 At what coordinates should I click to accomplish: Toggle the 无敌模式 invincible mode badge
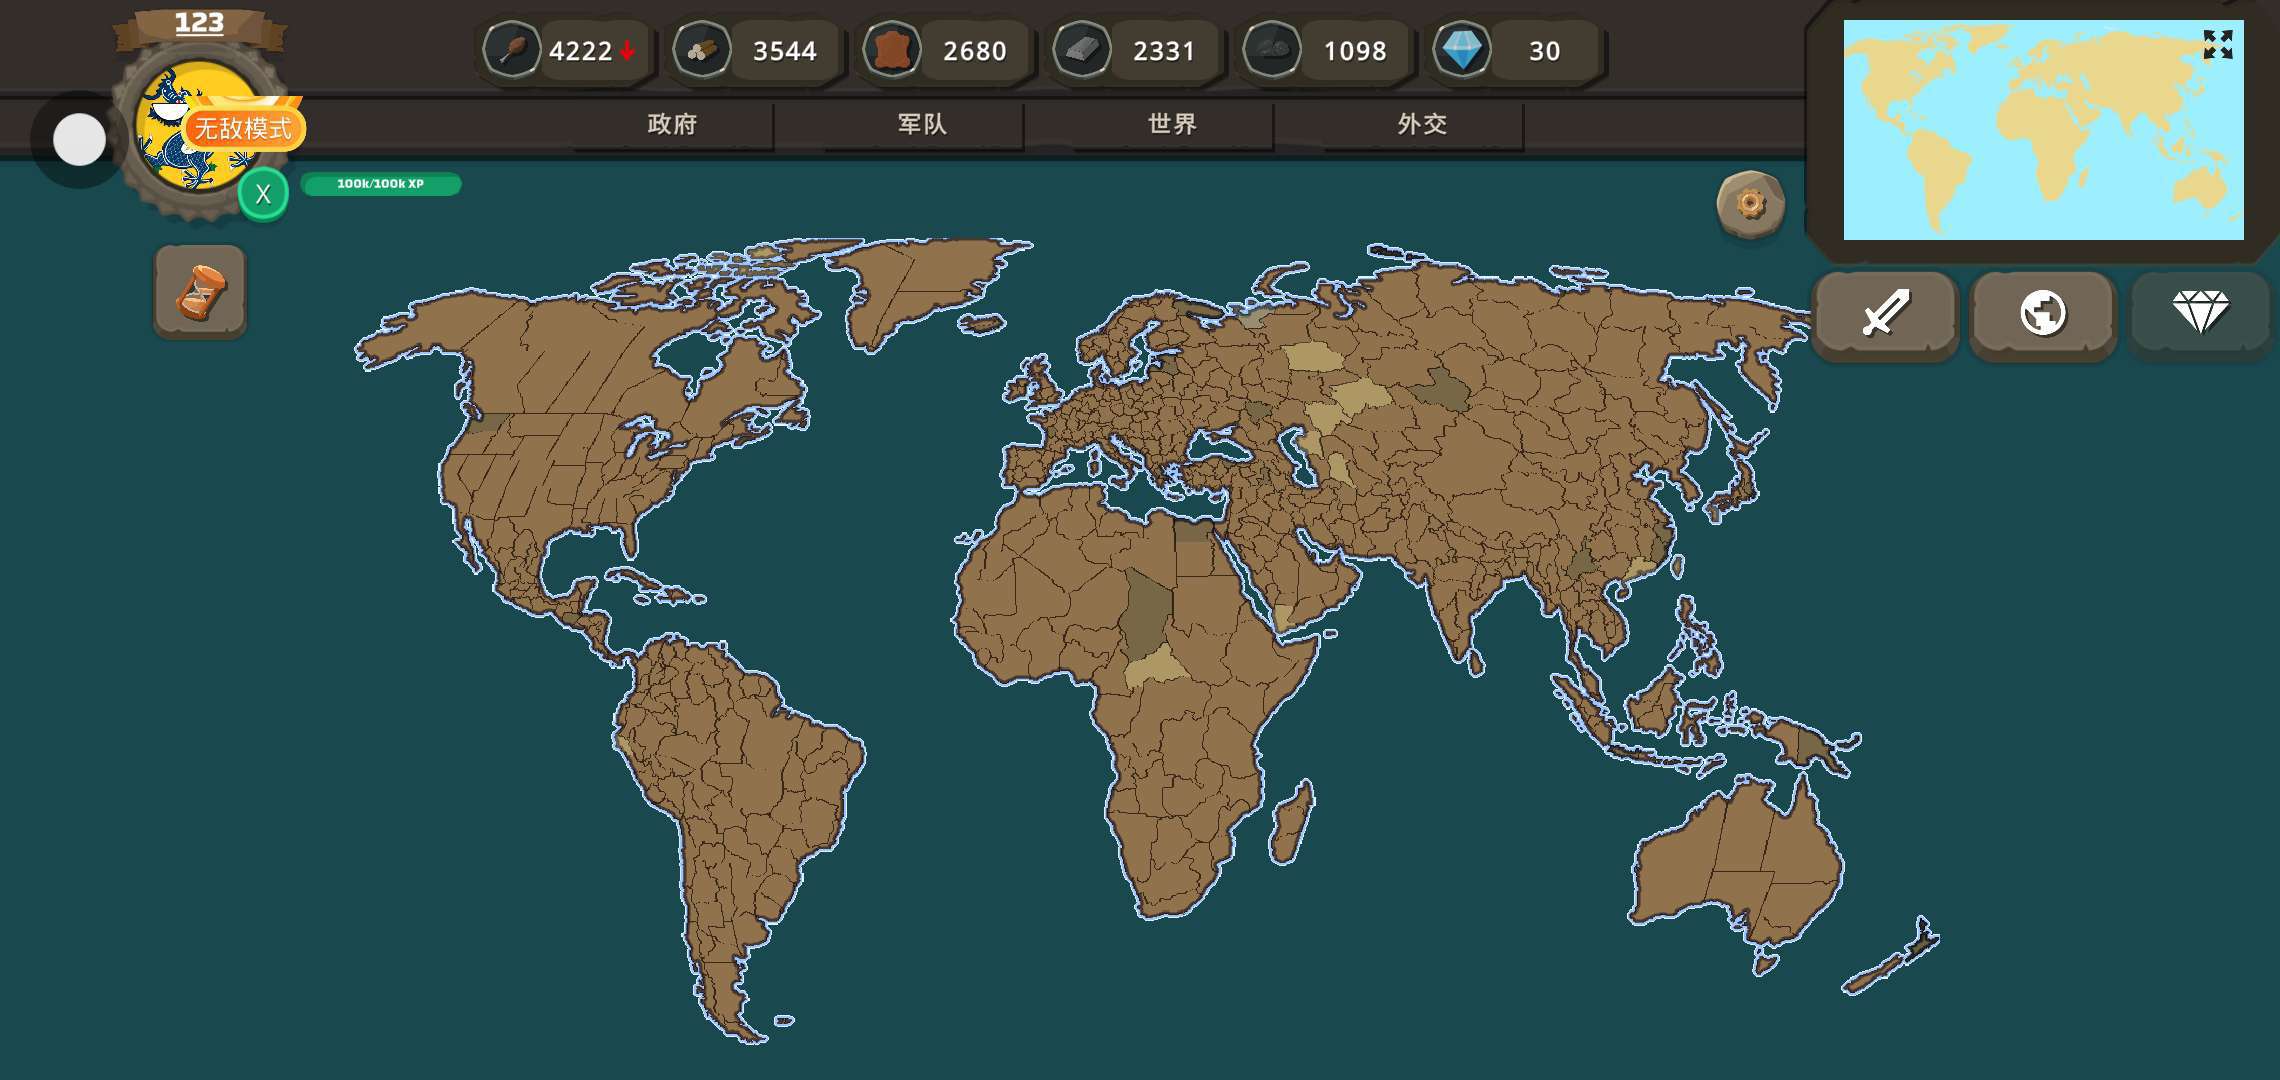tap(243, 128)
